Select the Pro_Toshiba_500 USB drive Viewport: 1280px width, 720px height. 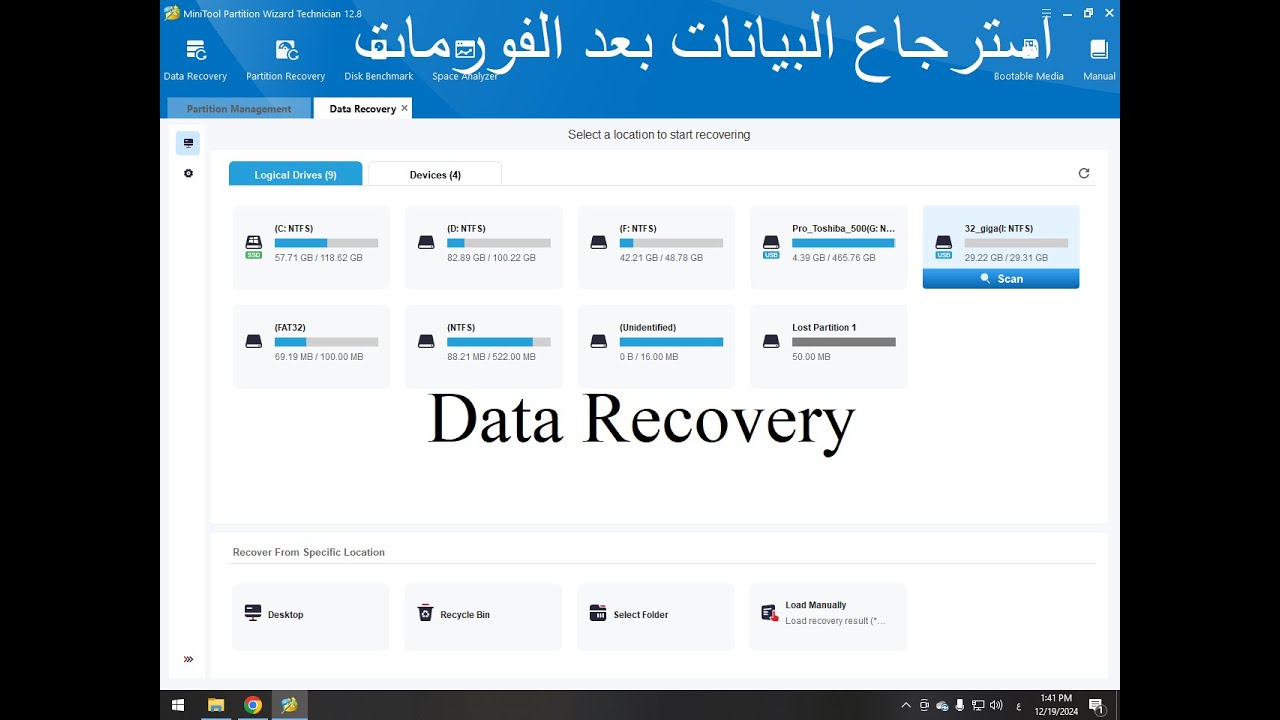click(829, 247)
